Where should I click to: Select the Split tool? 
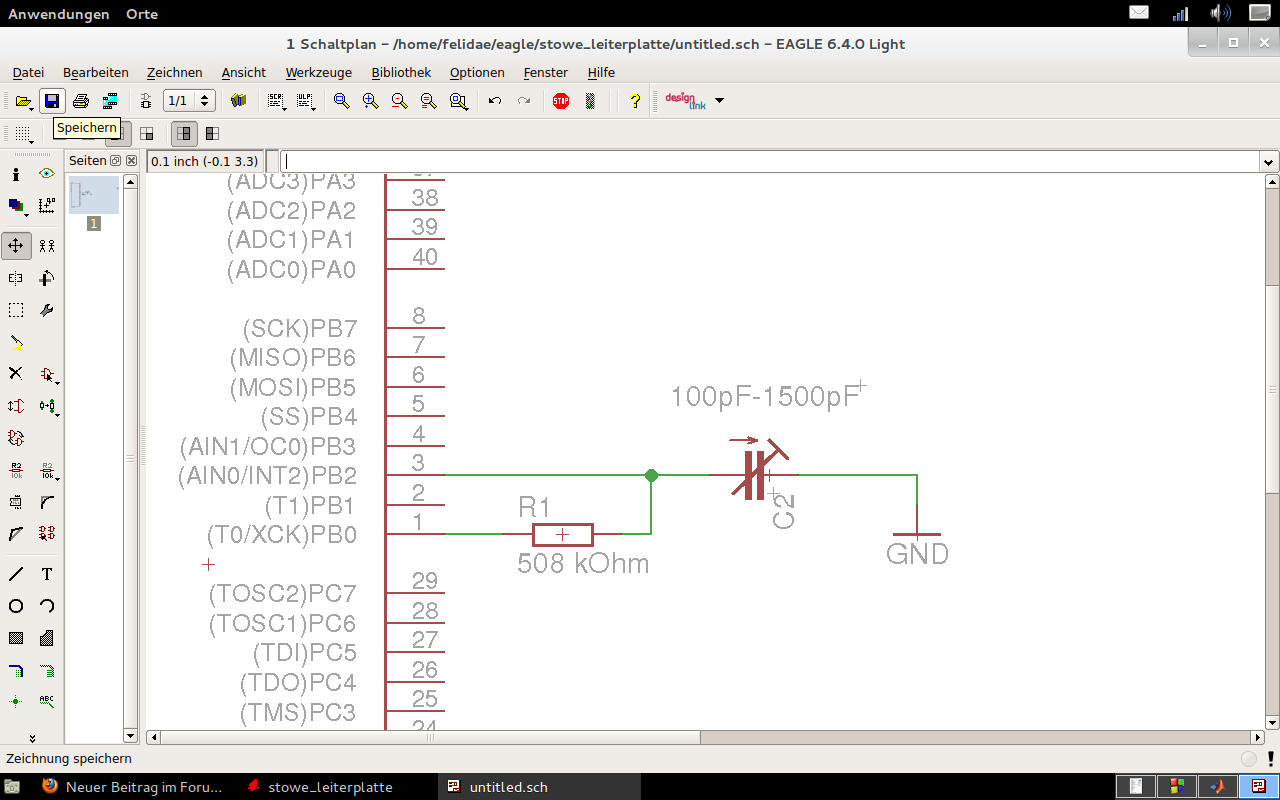(16, 534)
